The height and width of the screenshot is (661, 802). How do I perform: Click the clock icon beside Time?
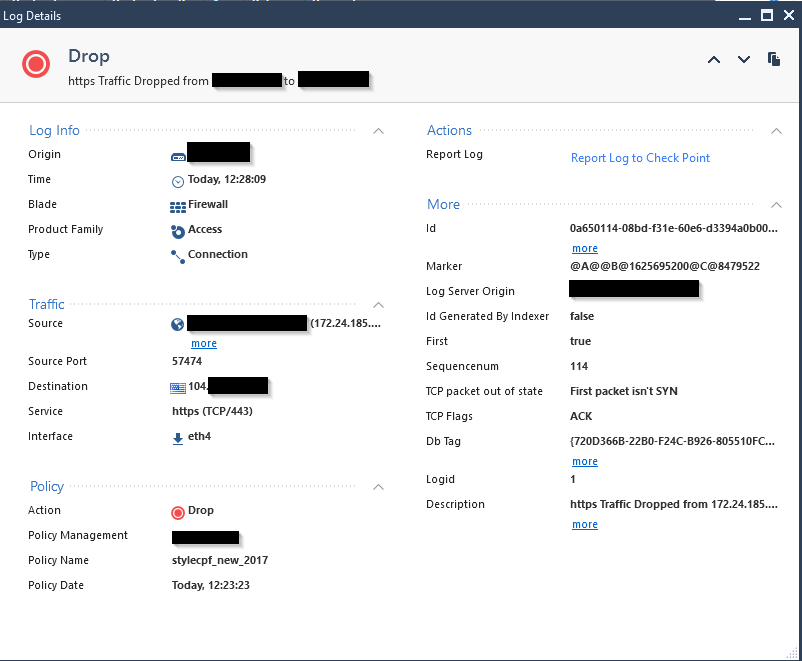coord(178,181)
